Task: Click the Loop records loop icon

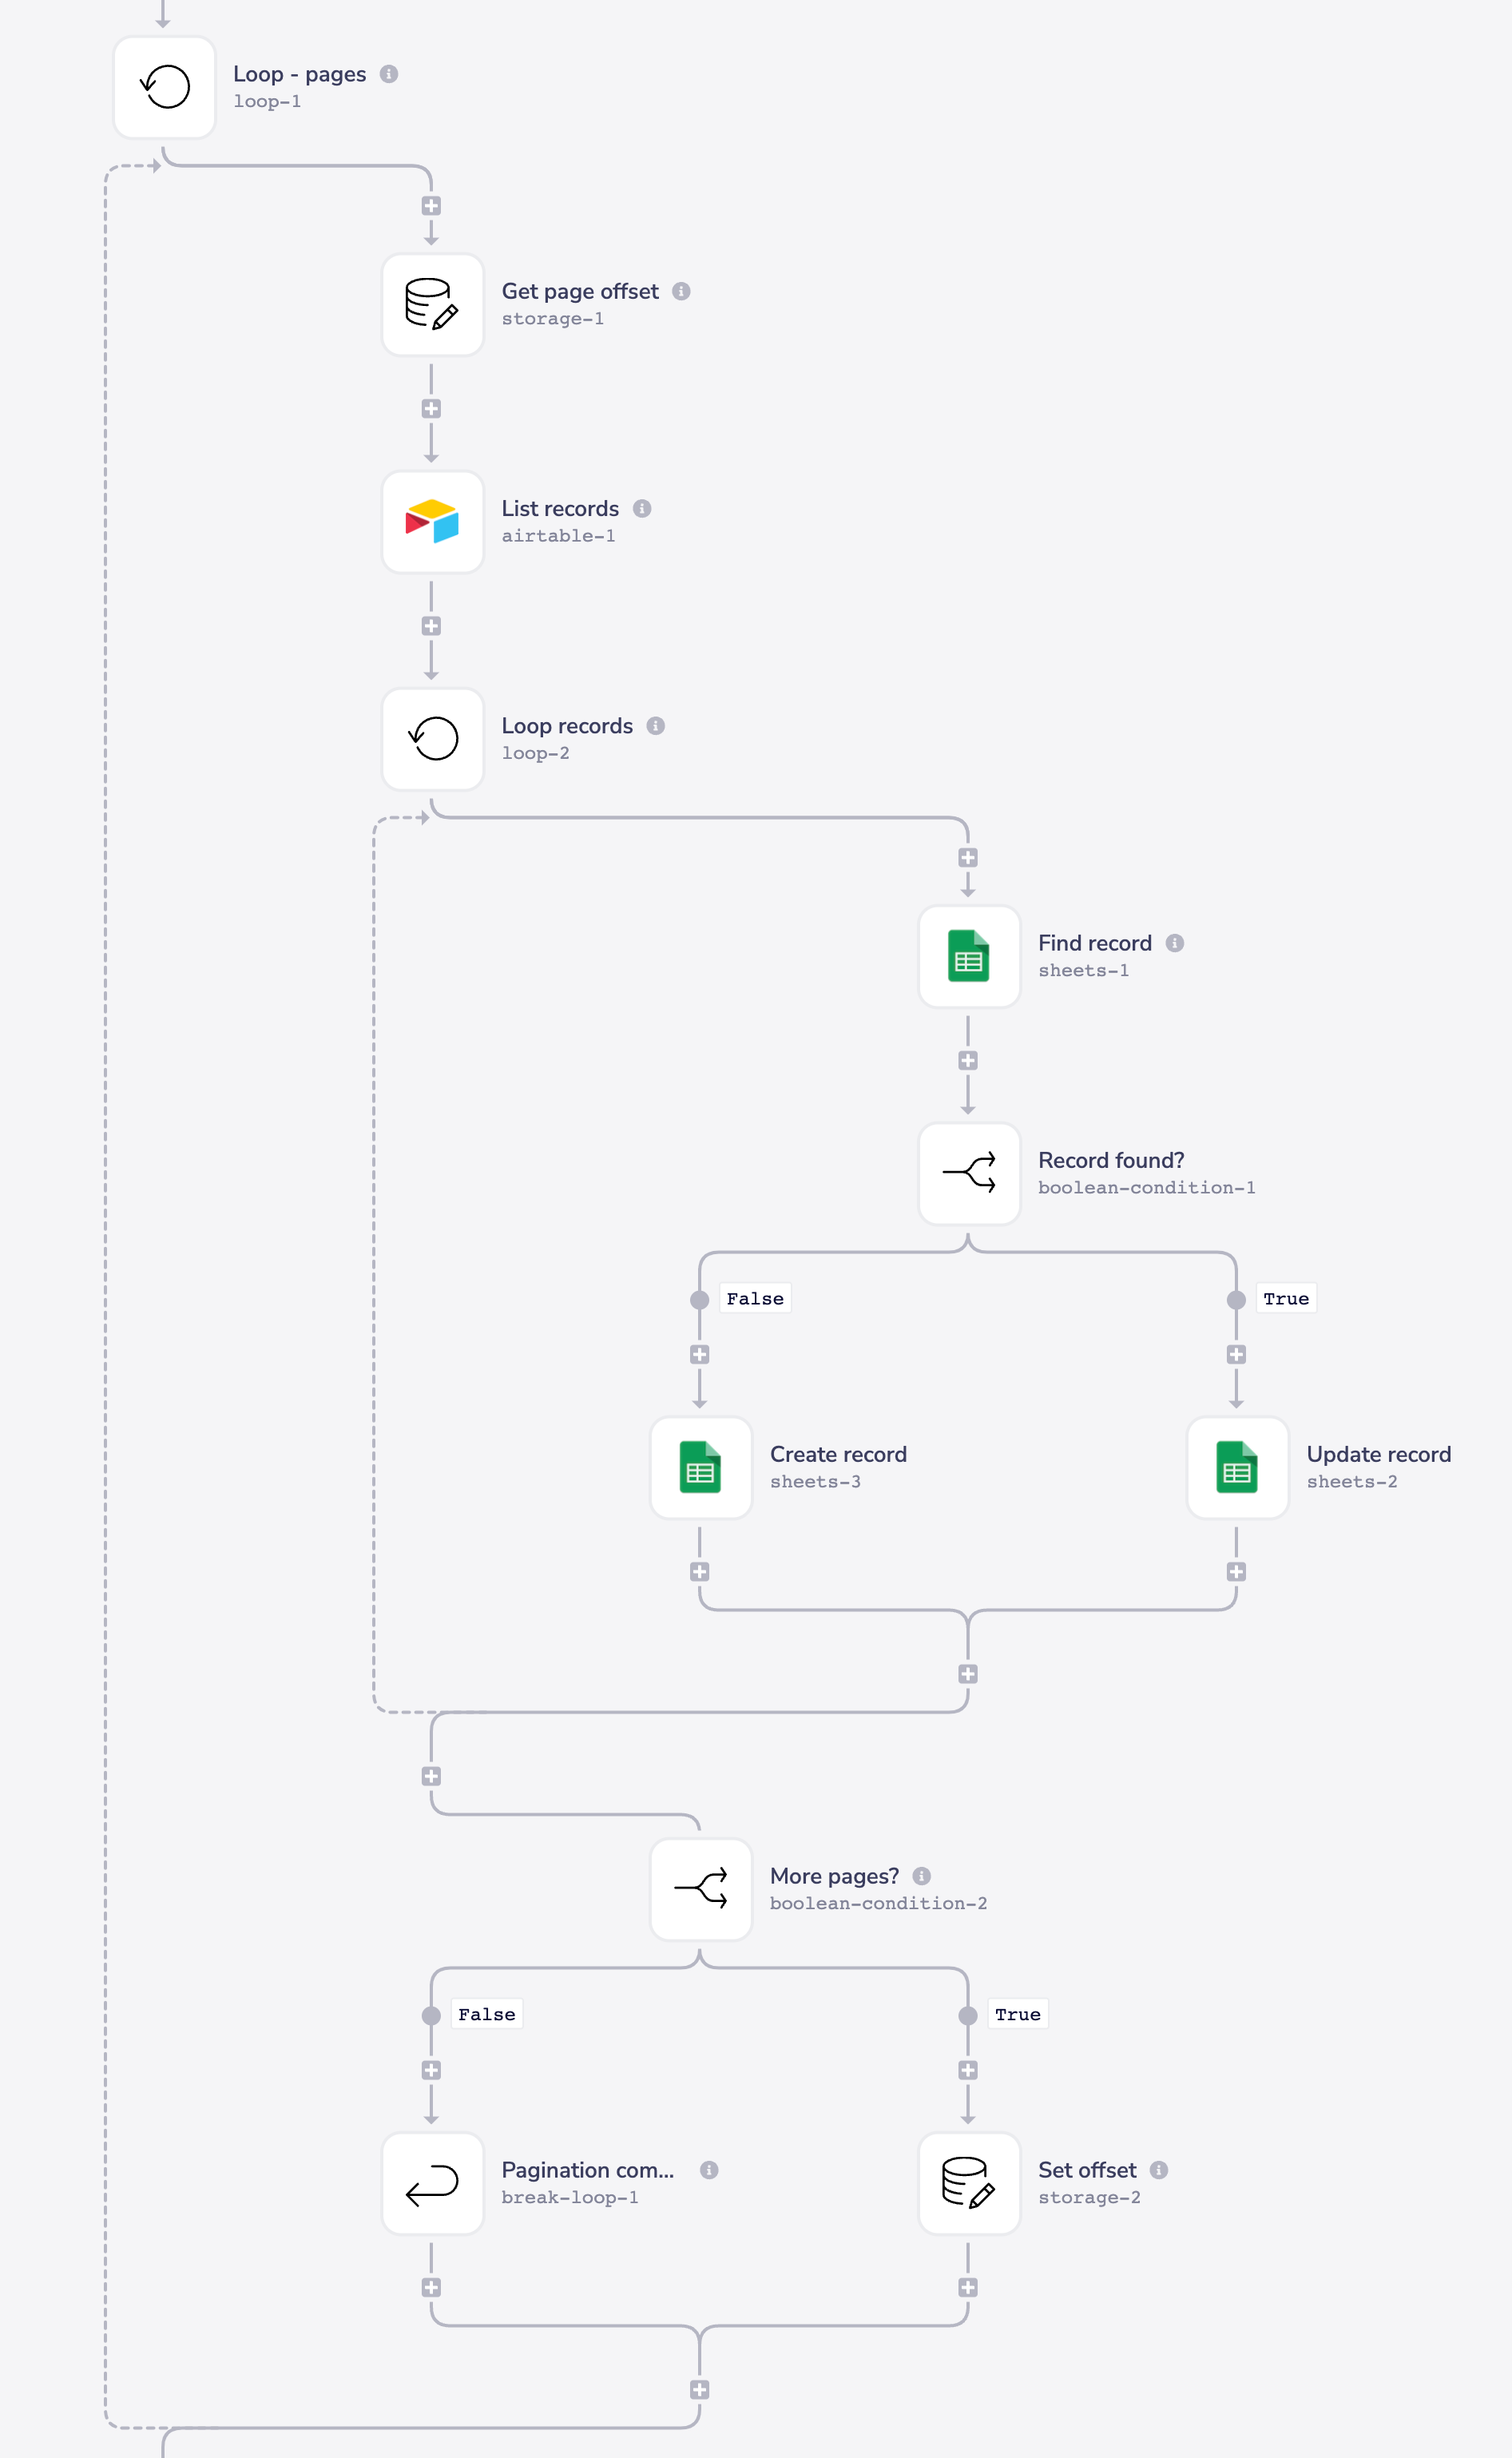Action: (x=432, y=738)
